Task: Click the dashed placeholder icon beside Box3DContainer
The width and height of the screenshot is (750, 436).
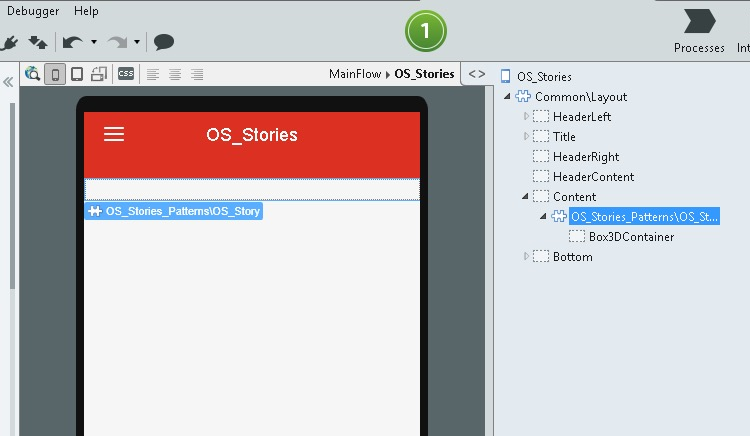Action: click(577, 236)
